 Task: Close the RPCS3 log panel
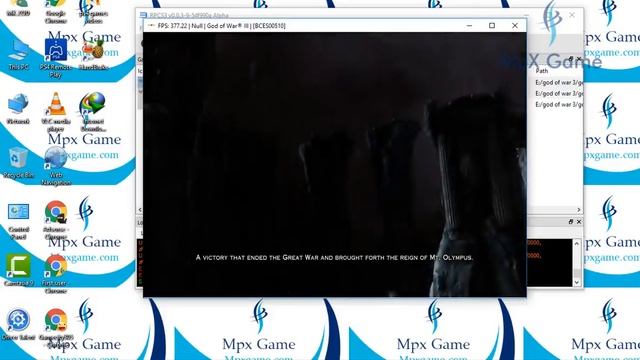[579, 222]
